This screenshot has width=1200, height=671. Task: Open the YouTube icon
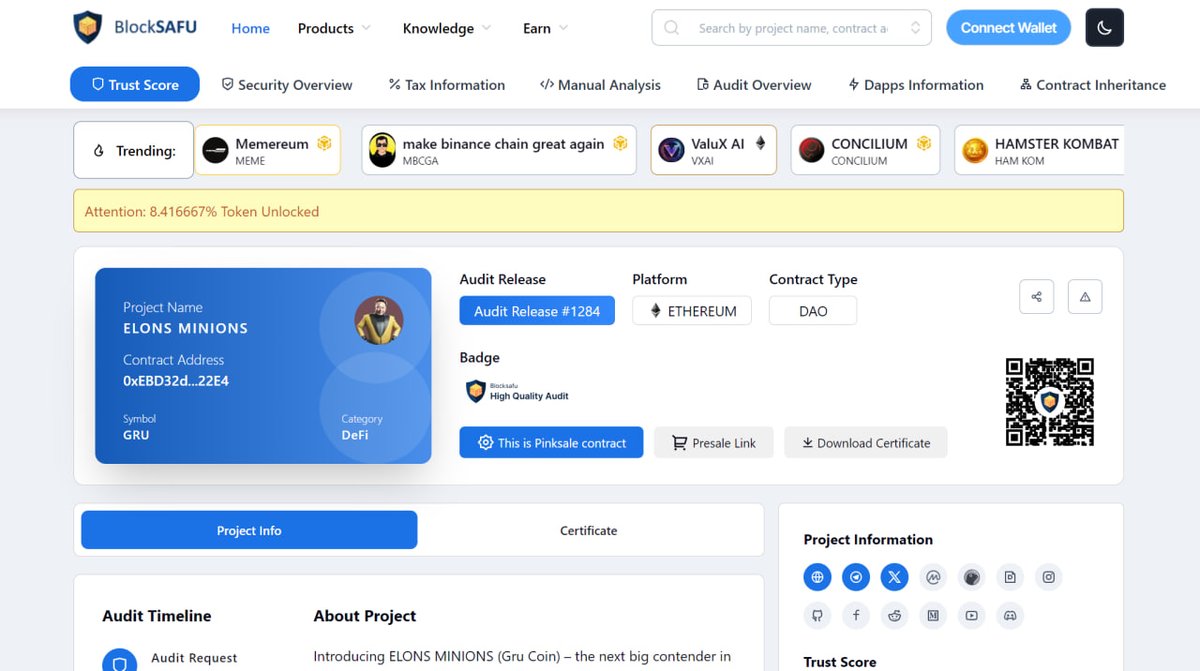pyautogui.click(x=971, y=615)
